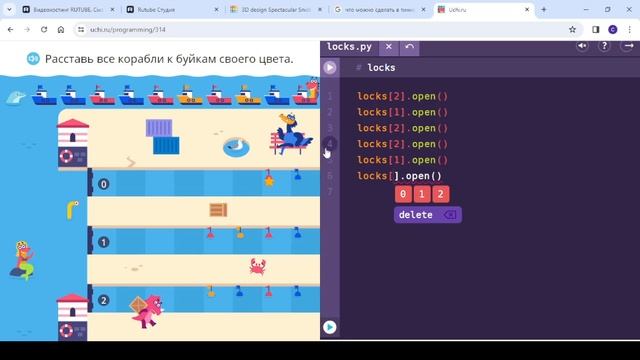Choose index 1 for locks
Viewport: 640px width, 360px height.
(422, 194)
